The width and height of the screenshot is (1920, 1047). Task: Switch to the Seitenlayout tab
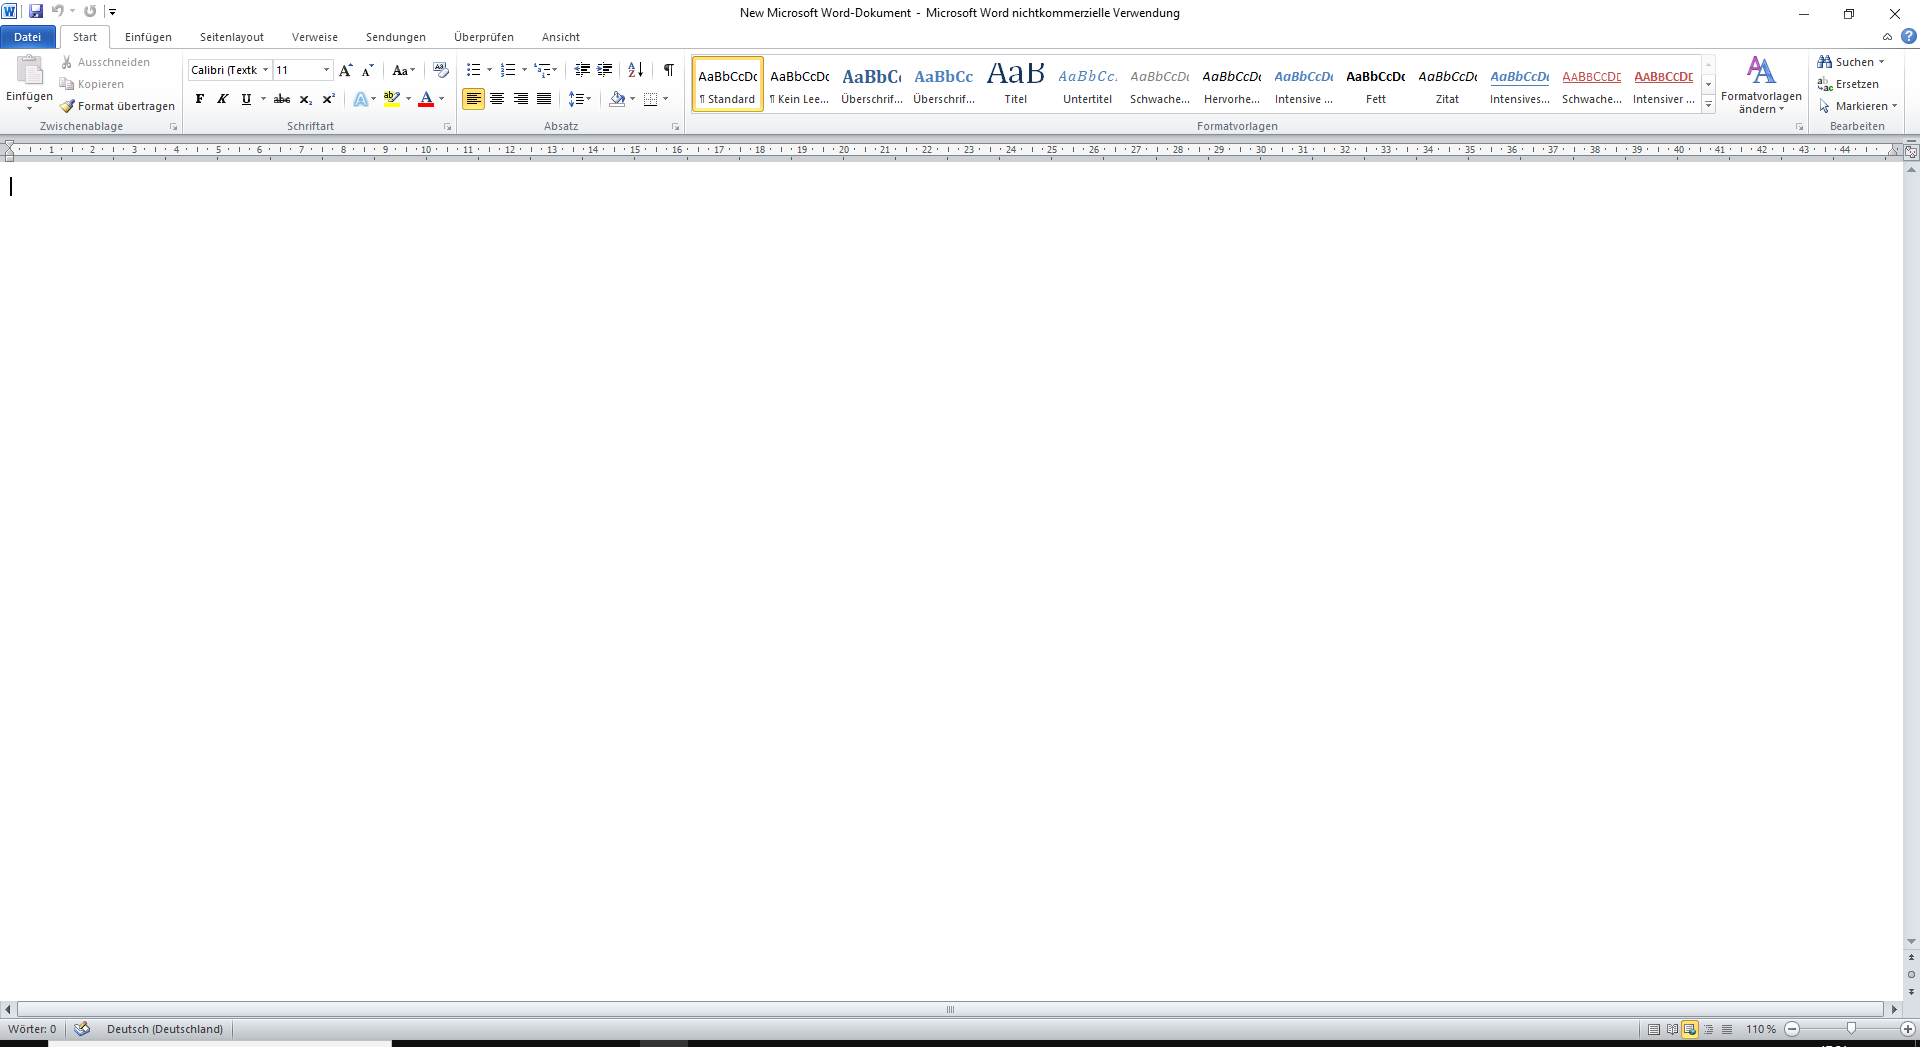pyautogui.click(x=232, y=37)
